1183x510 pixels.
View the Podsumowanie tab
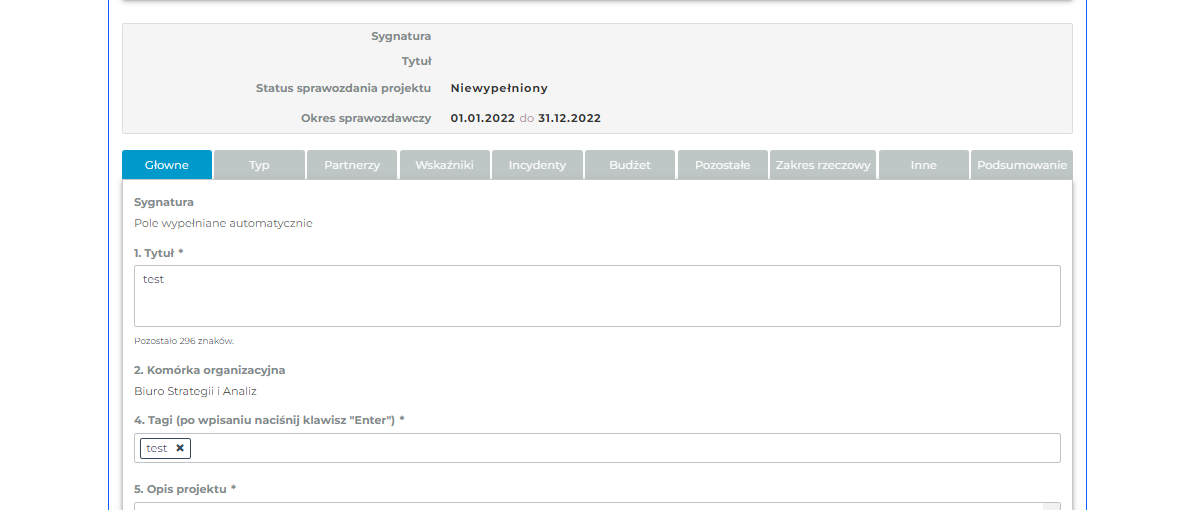1021,165
